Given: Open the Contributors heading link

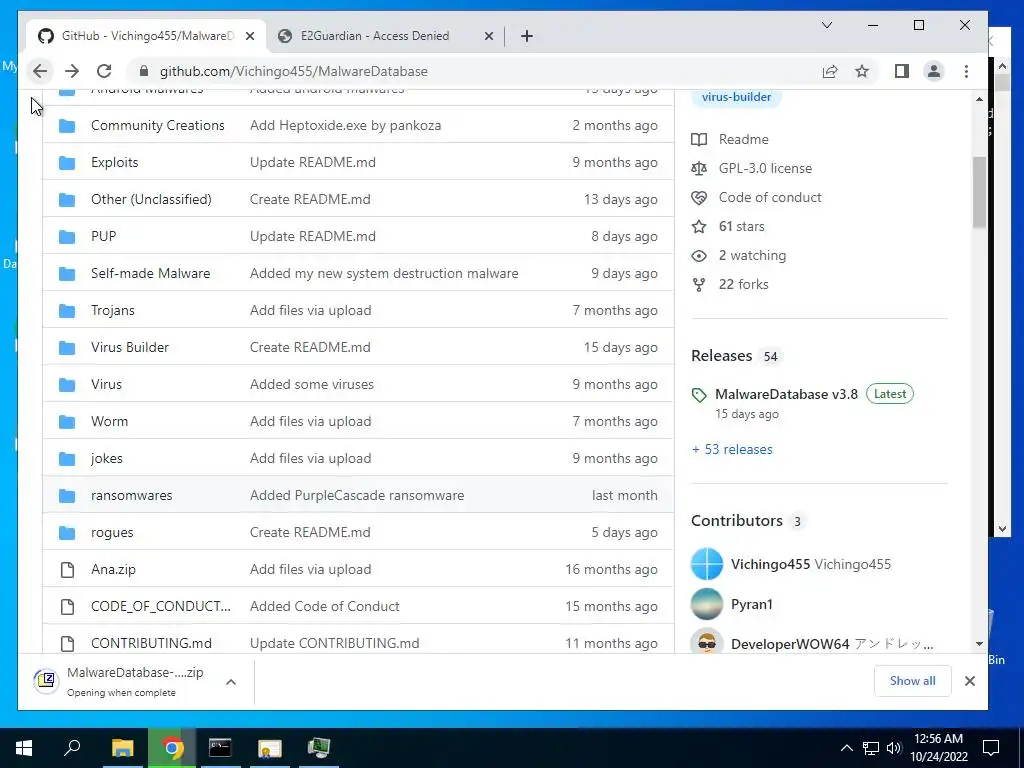Looking at the screenshot, I should pos(737,520).
